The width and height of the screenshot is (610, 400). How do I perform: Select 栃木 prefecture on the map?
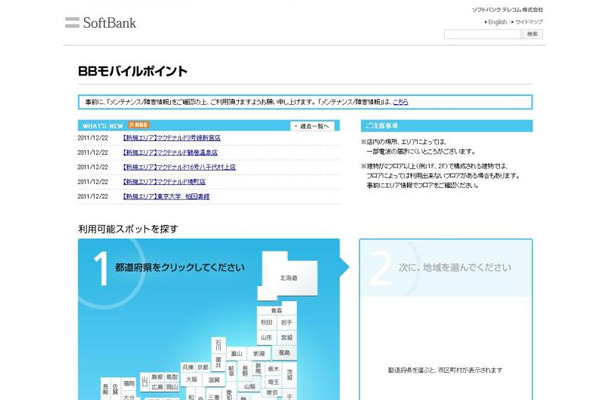click(273, 368)
